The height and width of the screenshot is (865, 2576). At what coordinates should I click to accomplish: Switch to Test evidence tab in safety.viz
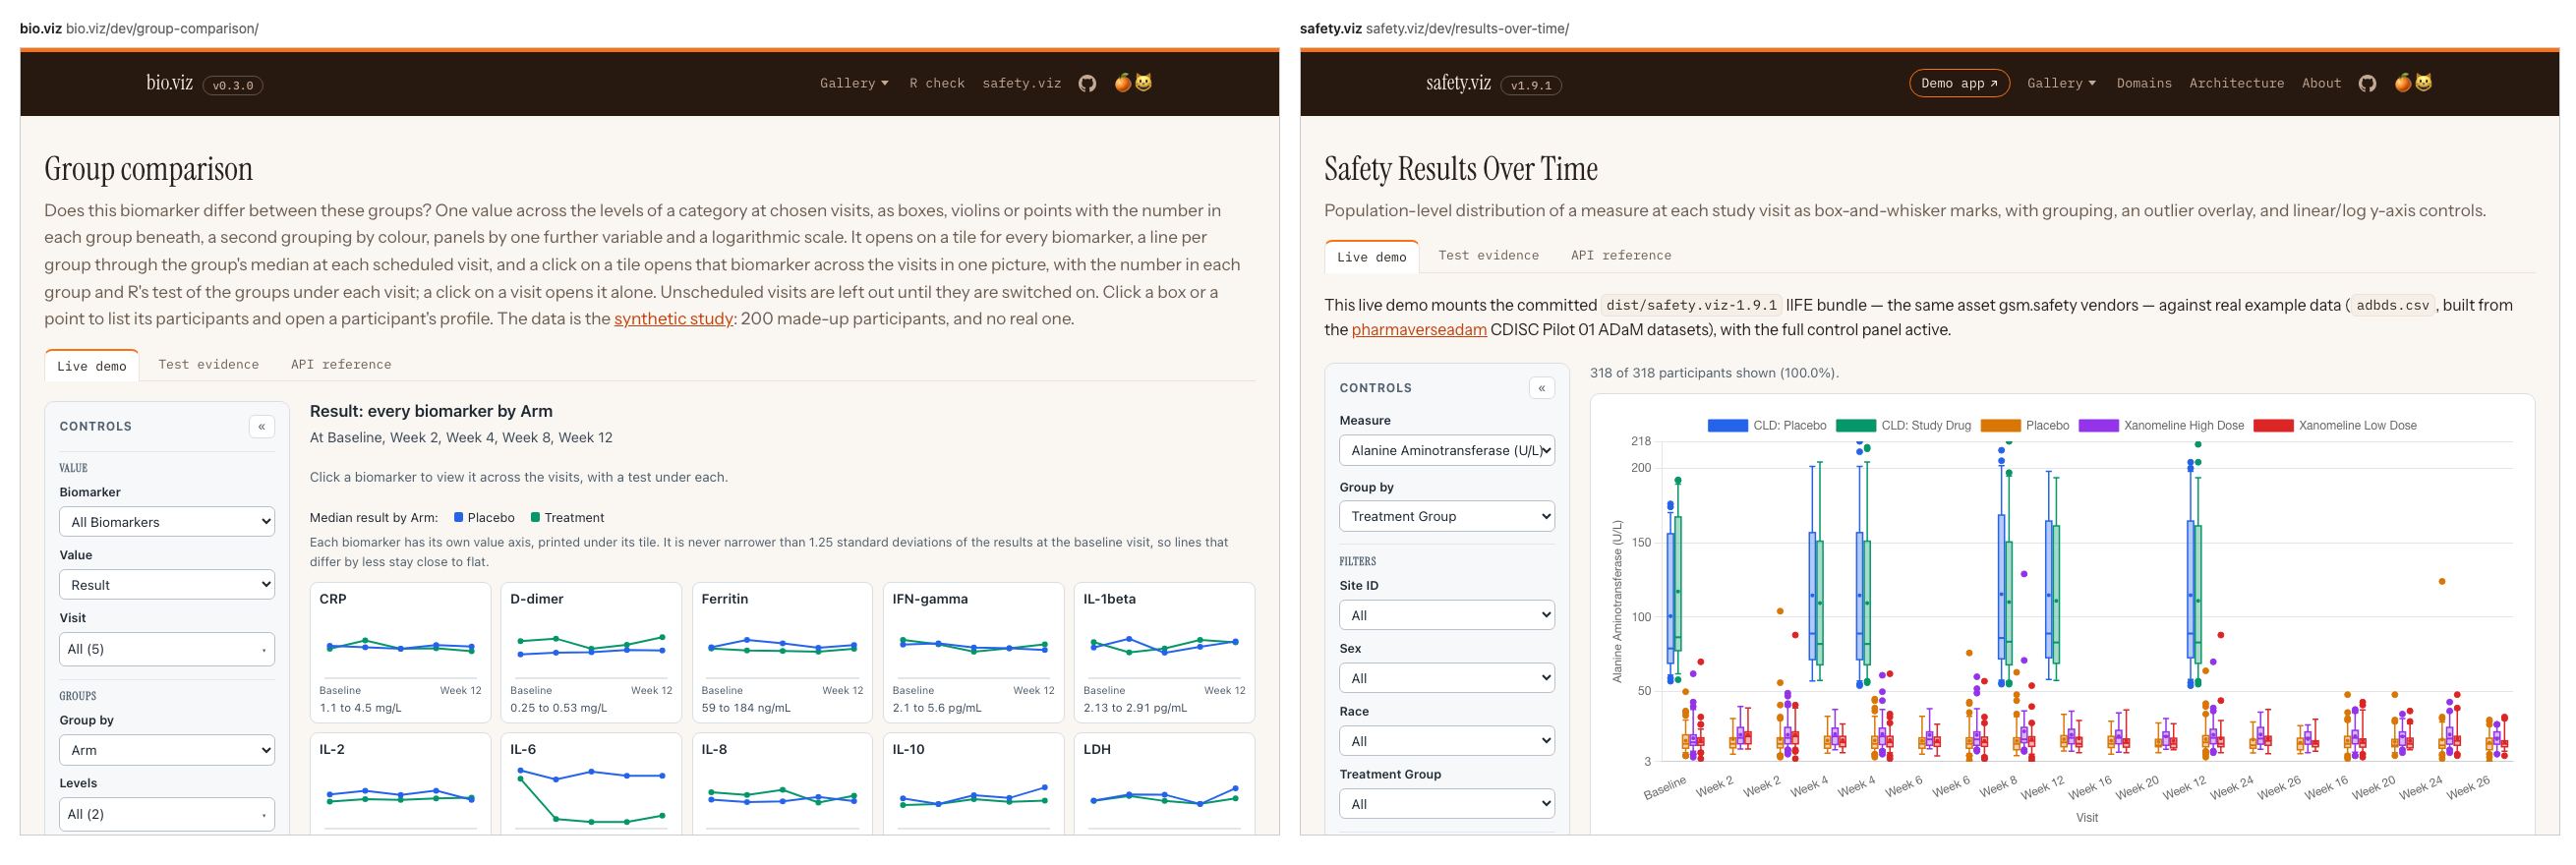pos(1488,256)
